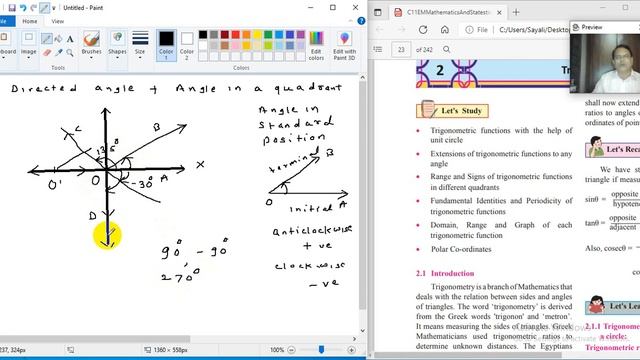Screen dimensions: 640x360
Task: Select the Eraser tool in Paint
Action: point(47,52)
